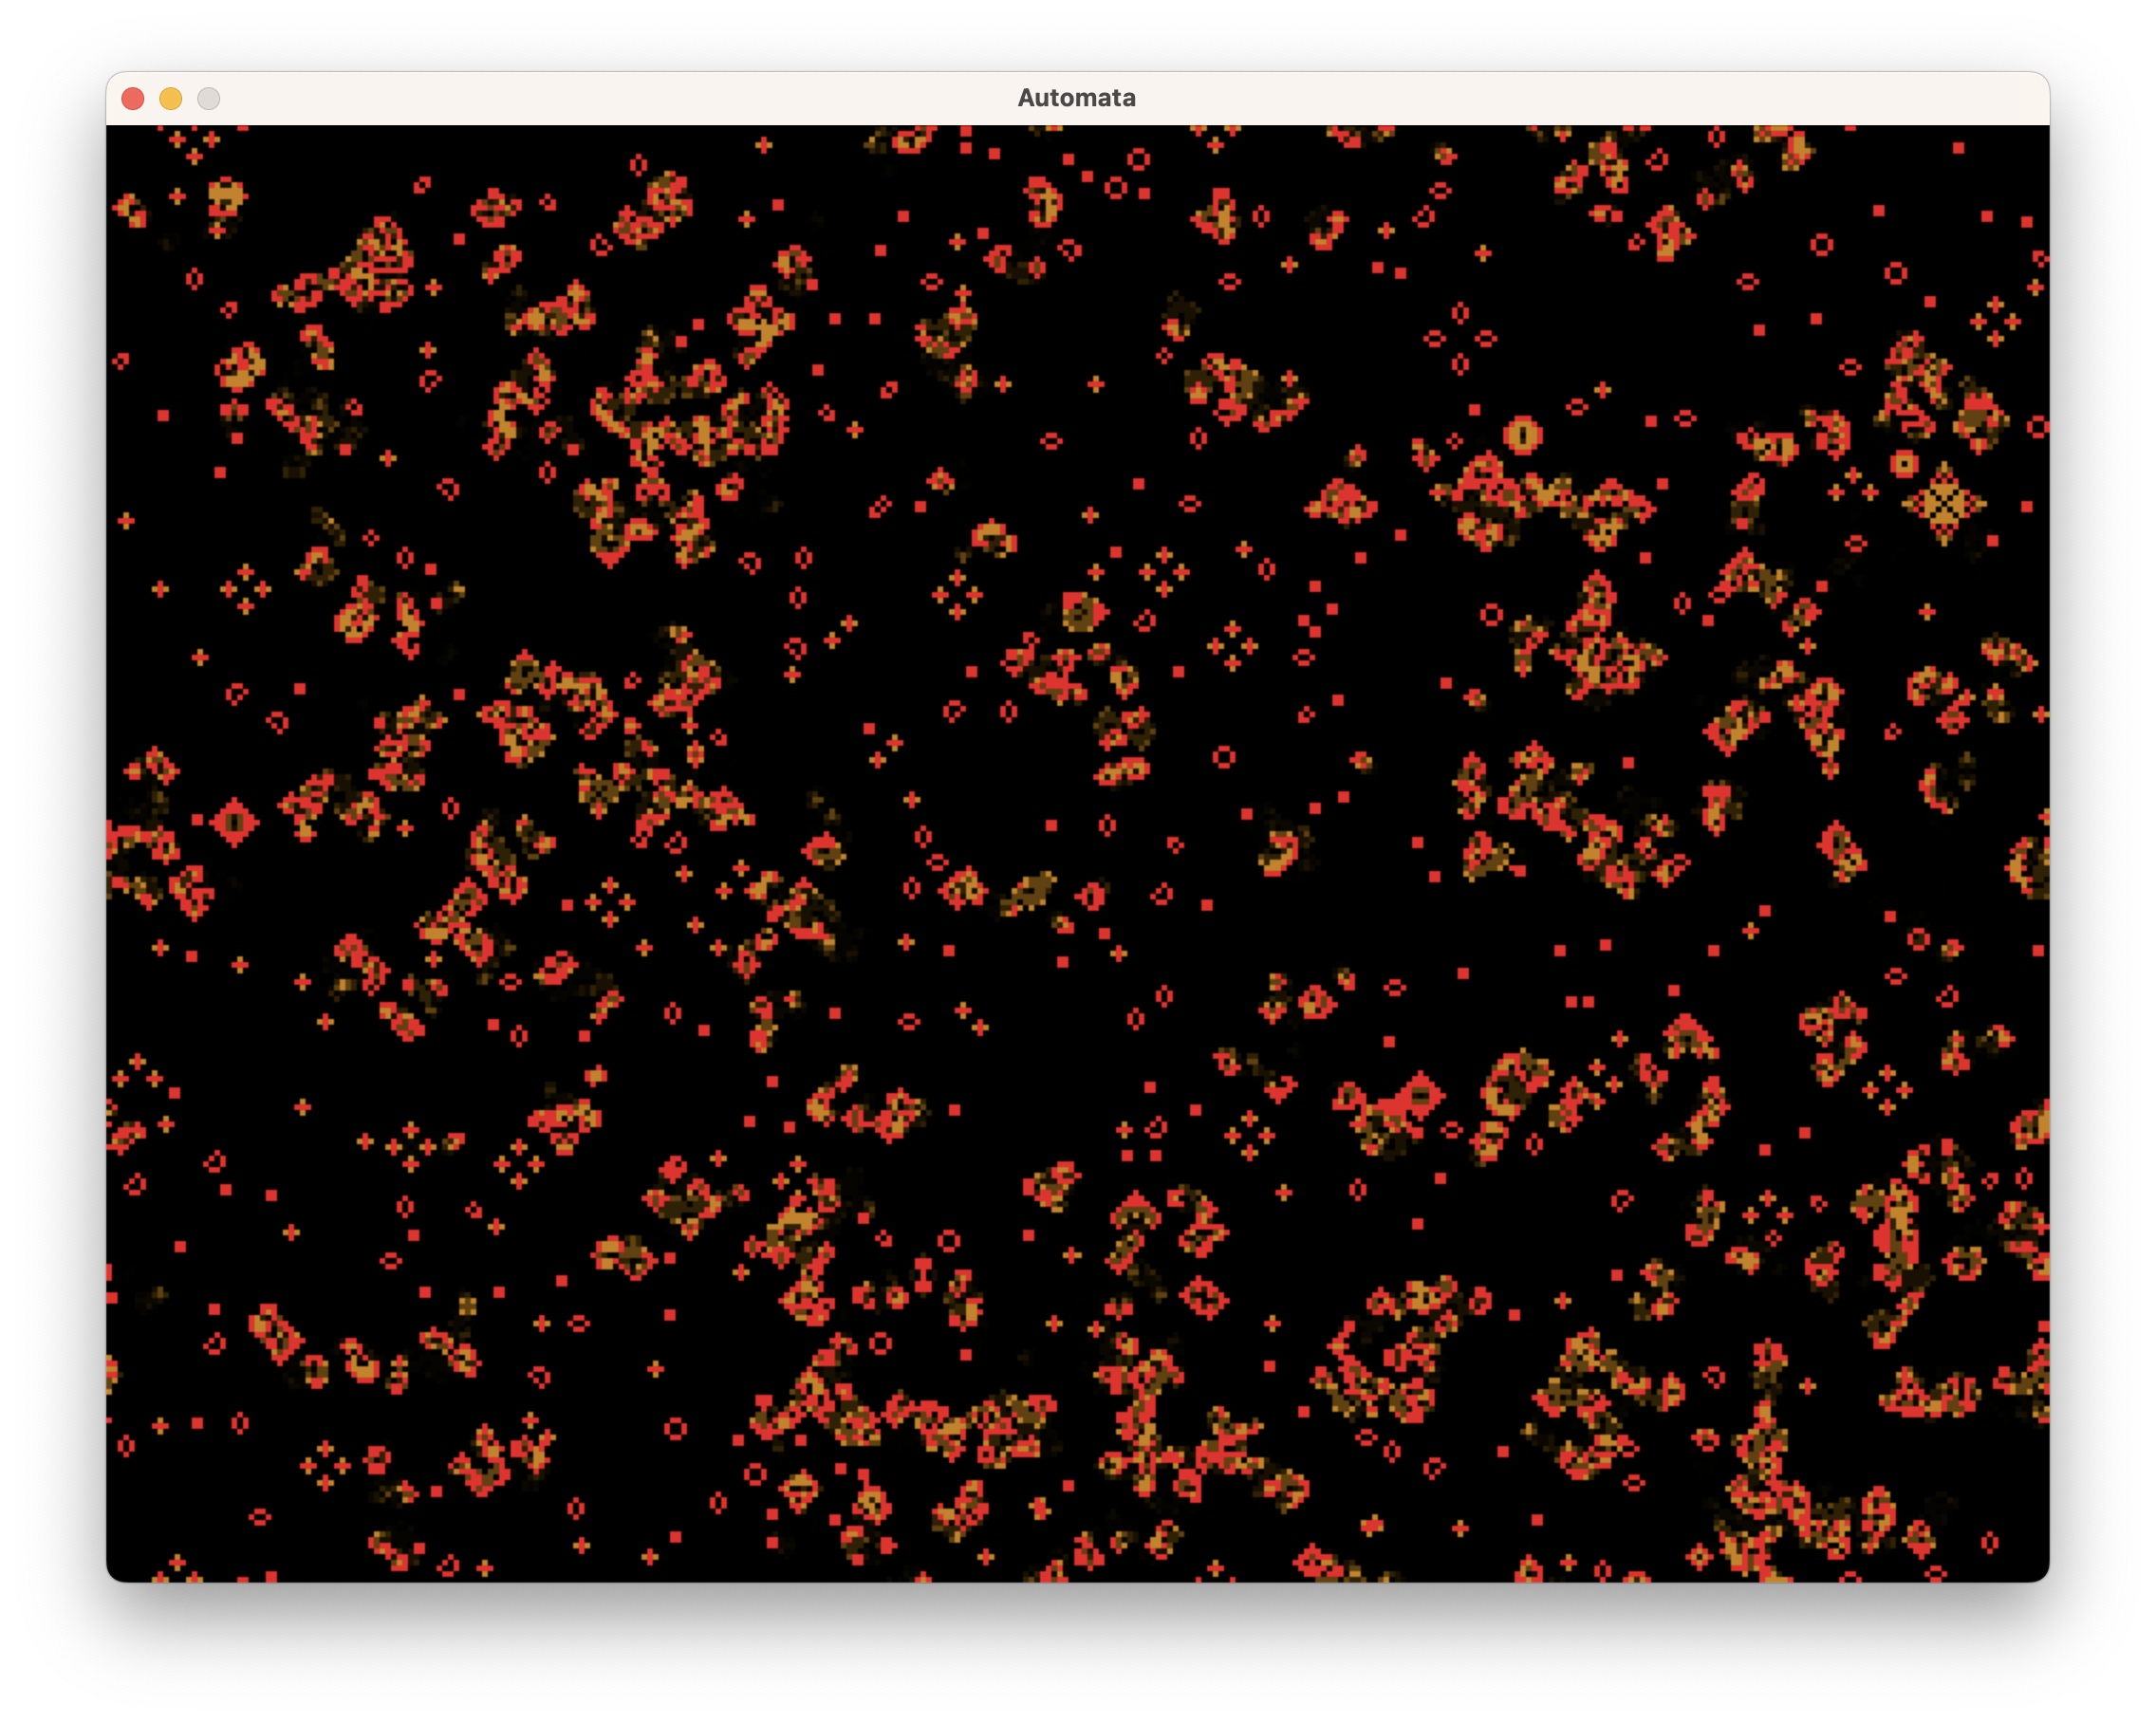Click the solid red diamond with a dark center slit
2156x1723 pixels.
(x=235, y=822)
